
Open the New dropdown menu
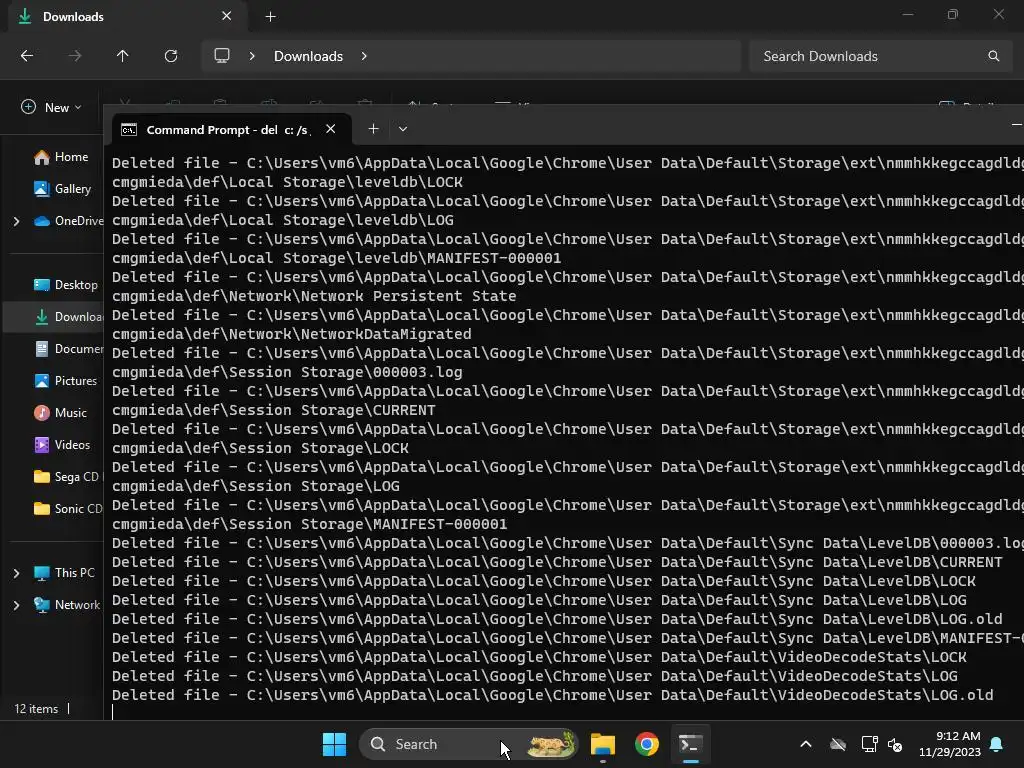pos(52,107)
